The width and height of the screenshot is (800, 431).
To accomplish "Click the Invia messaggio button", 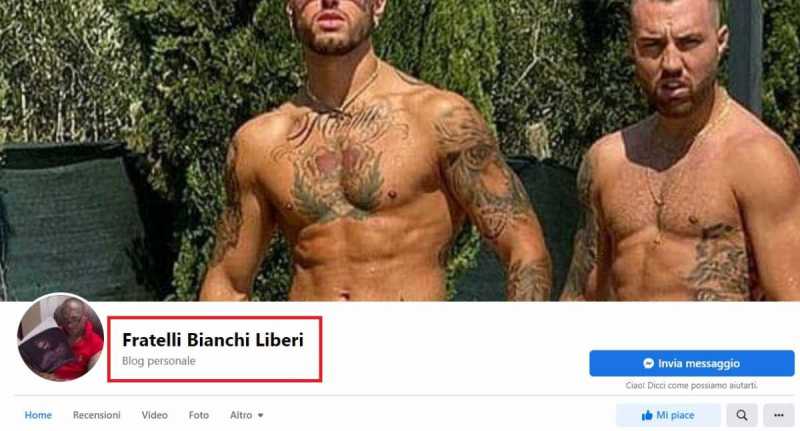I will tap(691, 363).
